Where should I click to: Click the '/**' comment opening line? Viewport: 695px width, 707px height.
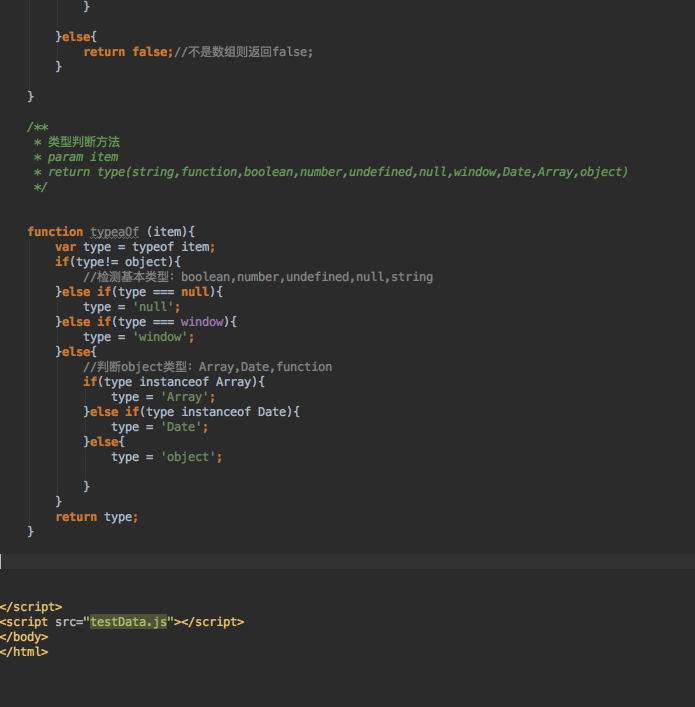coord(37,127)
